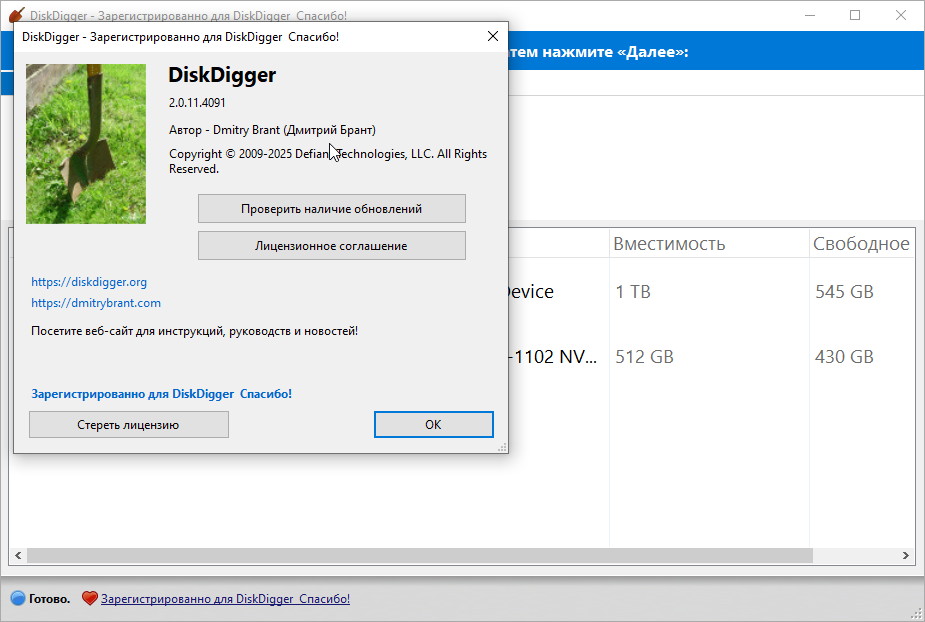Click status bar registration link

[x=225, y=598]
